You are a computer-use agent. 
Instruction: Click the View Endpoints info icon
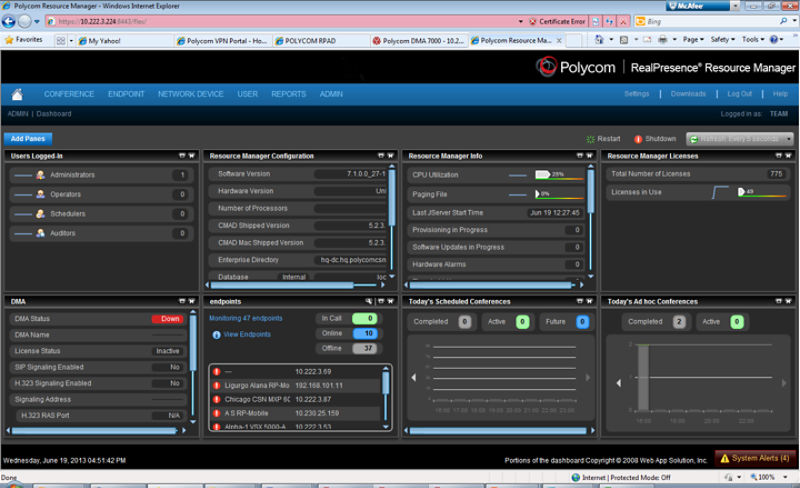click(216, 335)
